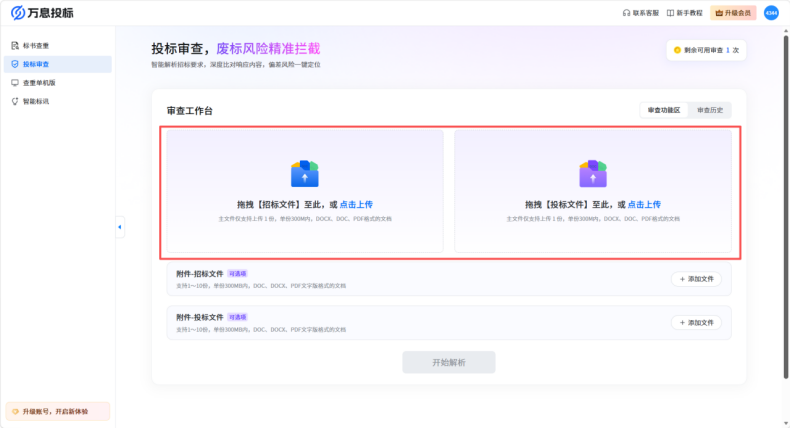Click the 附件-招标文件 label

point(199,274)
